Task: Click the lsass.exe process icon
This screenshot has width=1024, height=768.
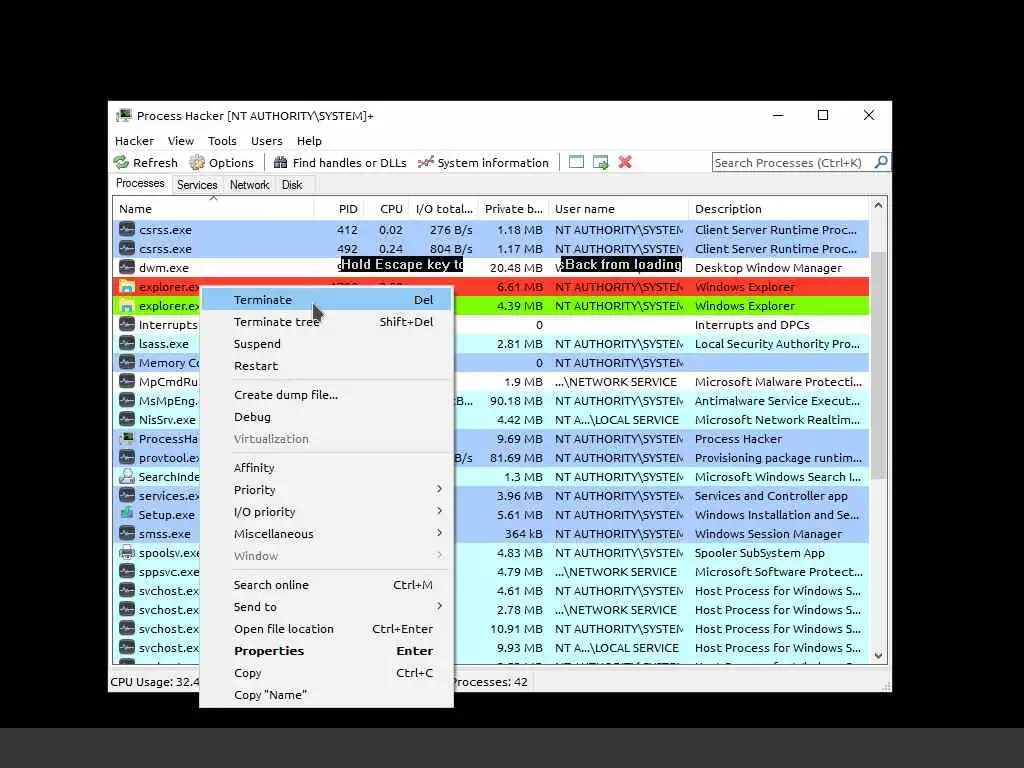Action: pos(127,344)
